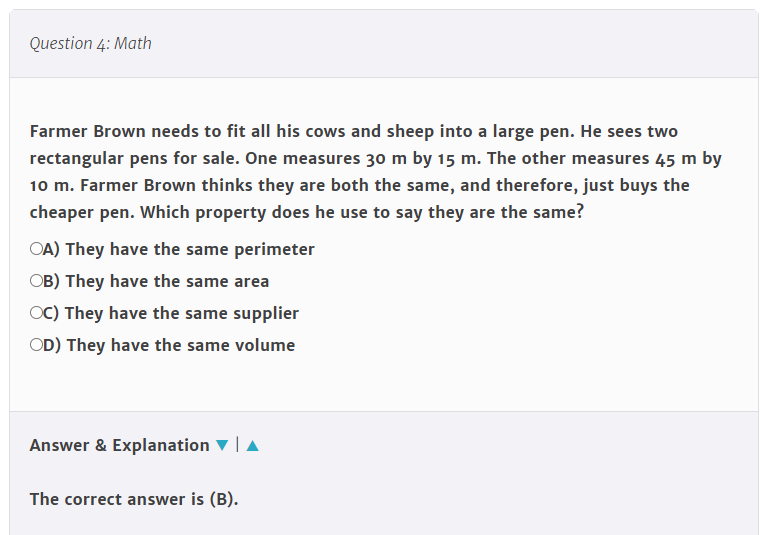Click the 'B)' option letter label

[51, 281]
